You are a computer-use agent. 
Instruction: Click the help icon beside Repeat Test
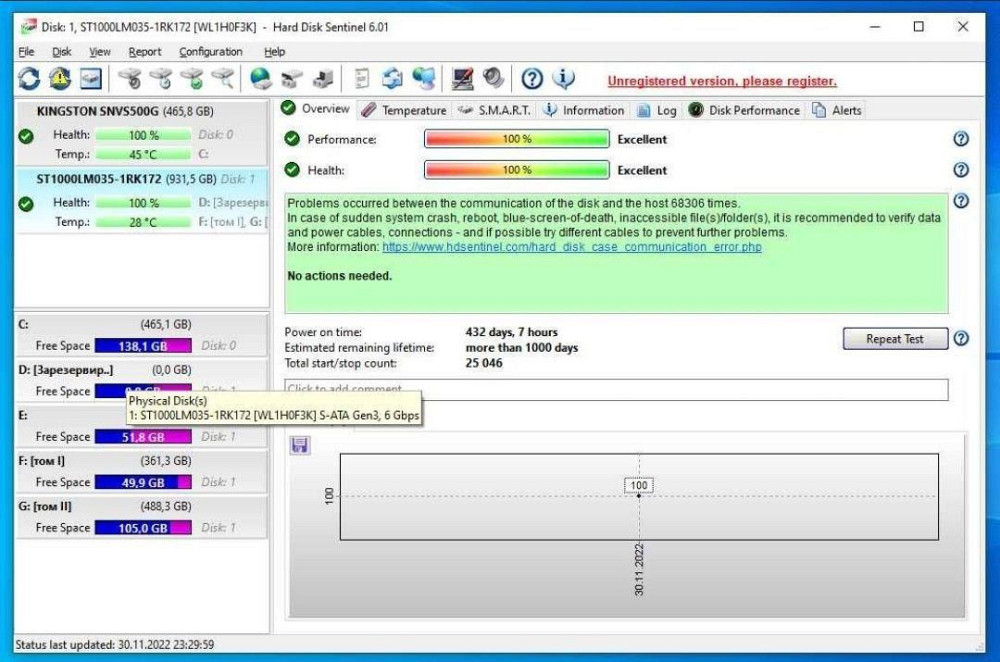coord(961,339)
